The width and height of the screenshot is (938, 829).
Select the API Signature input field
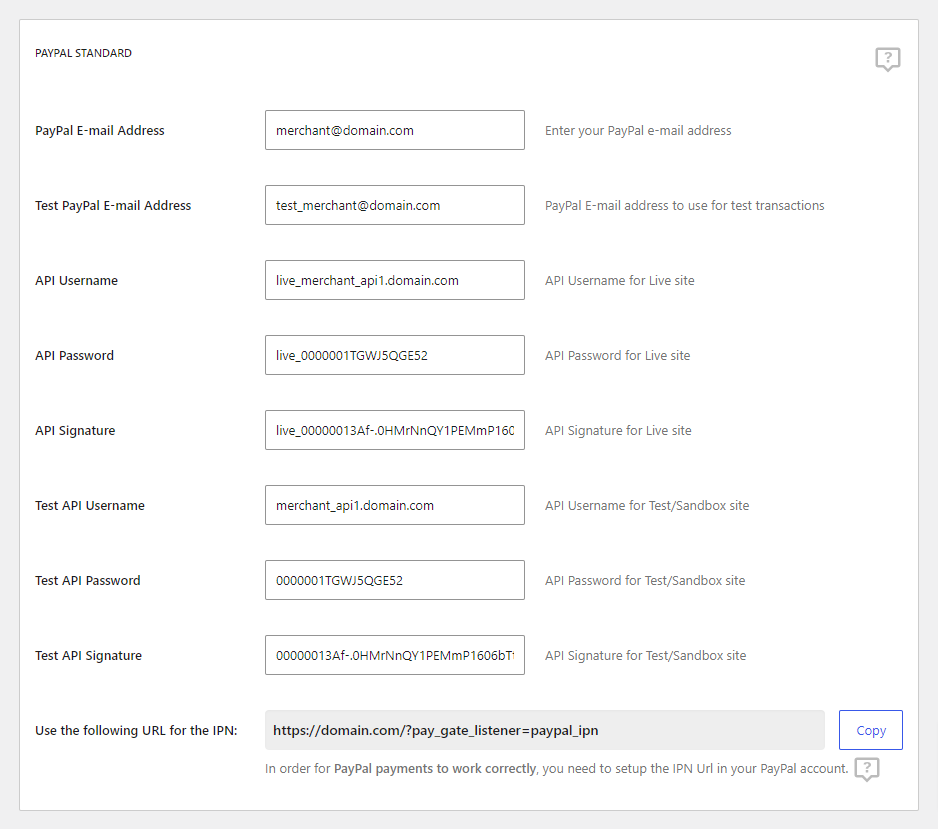[x=395, y=430]
